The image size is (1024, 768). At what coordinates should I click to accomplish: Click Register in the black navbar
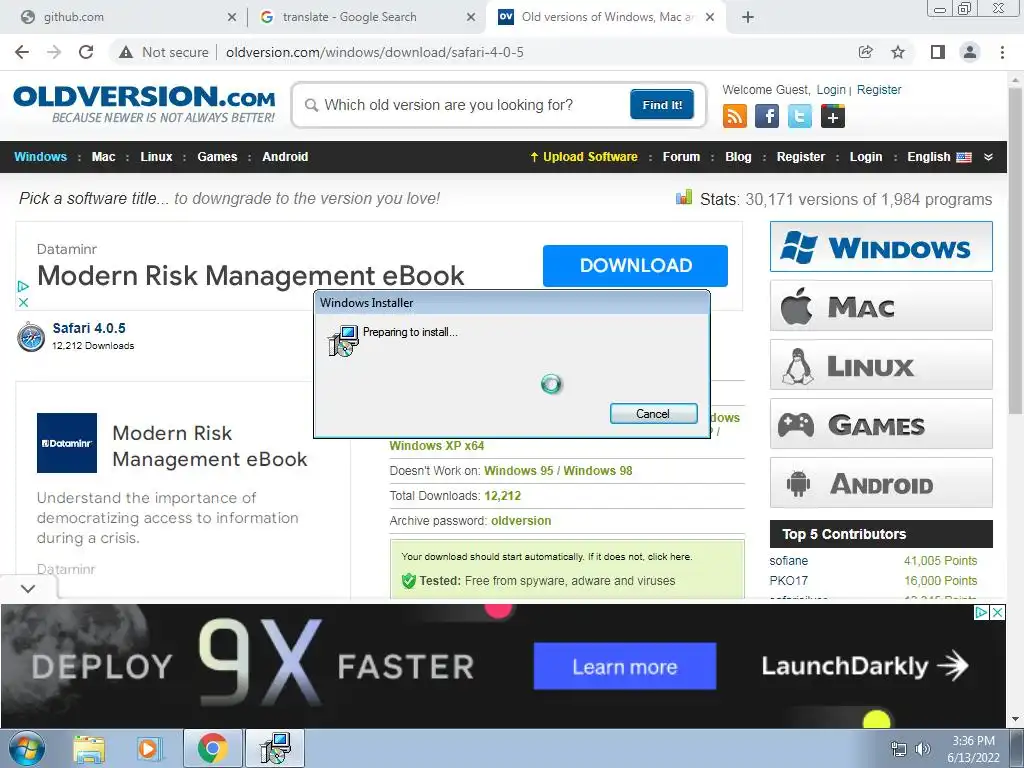[x=801, y=157]
